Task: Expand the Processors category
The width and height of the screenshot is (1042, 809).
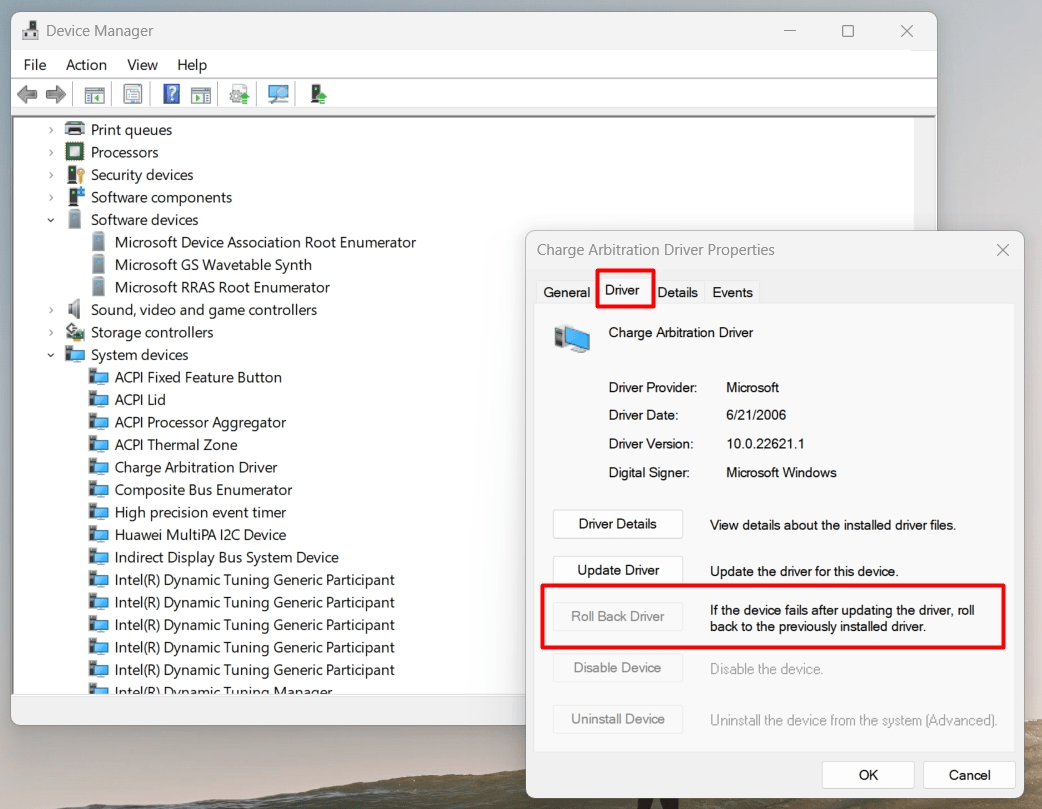Action: coord(51,152)
